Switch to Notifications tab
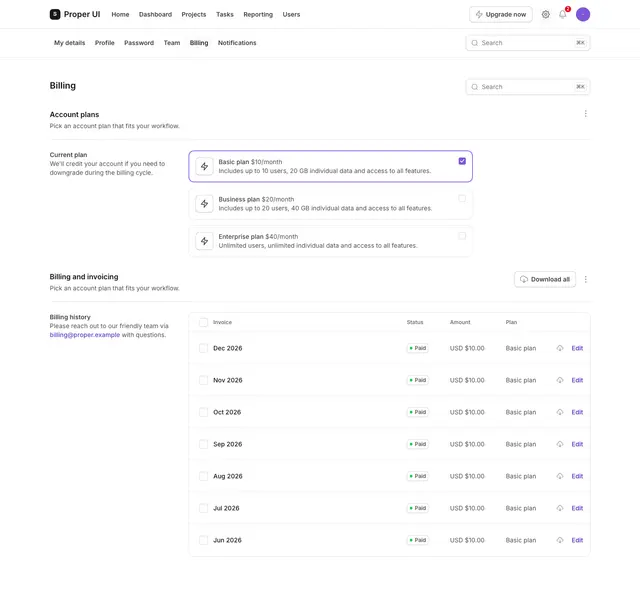Viewport: 640px width, 599px height. [x=237, y=43]
